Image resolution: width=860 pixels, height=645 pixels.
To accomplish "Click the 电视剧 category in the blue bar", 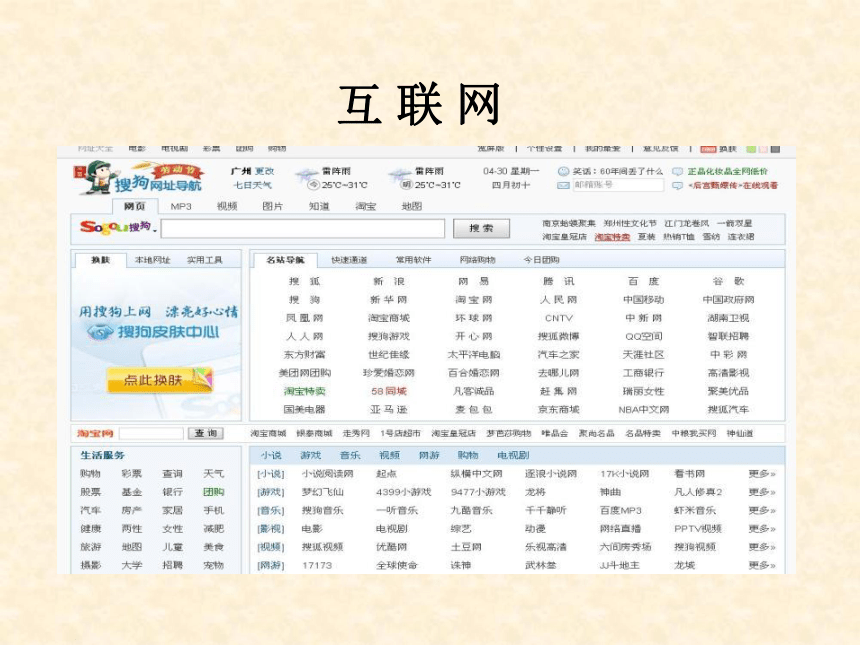I will point(513,455).
